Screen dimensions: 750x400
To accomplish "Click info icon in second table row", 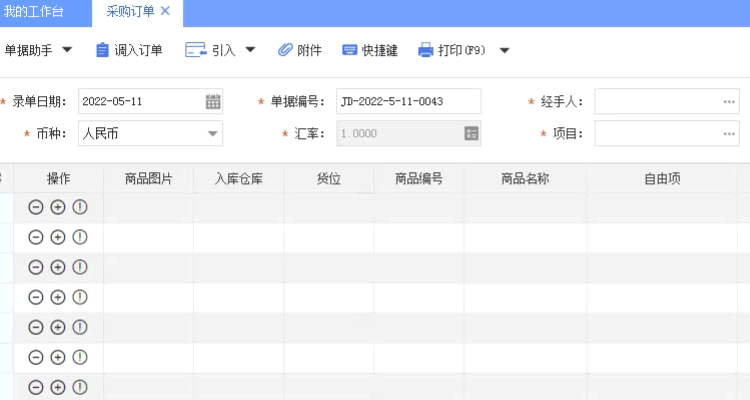I will coord(80,237).
